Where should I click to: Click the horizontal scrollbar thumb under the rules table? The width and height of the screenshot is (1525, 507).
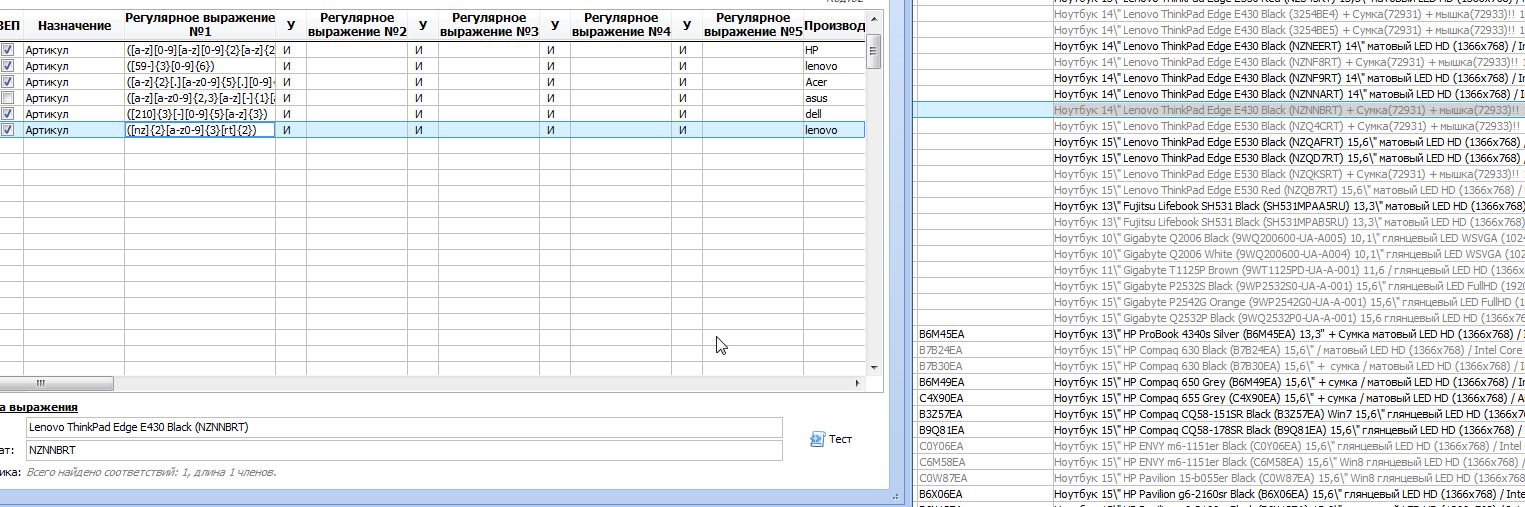coord(56,383)
